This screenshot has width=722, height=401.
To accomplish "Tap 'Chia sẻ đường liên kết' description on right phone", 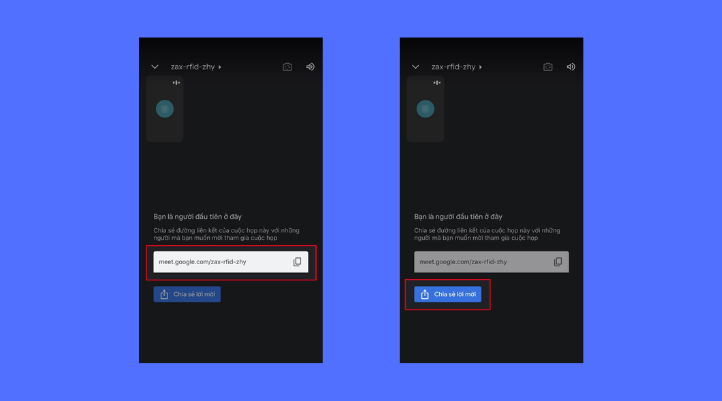I will pos(487,234).
